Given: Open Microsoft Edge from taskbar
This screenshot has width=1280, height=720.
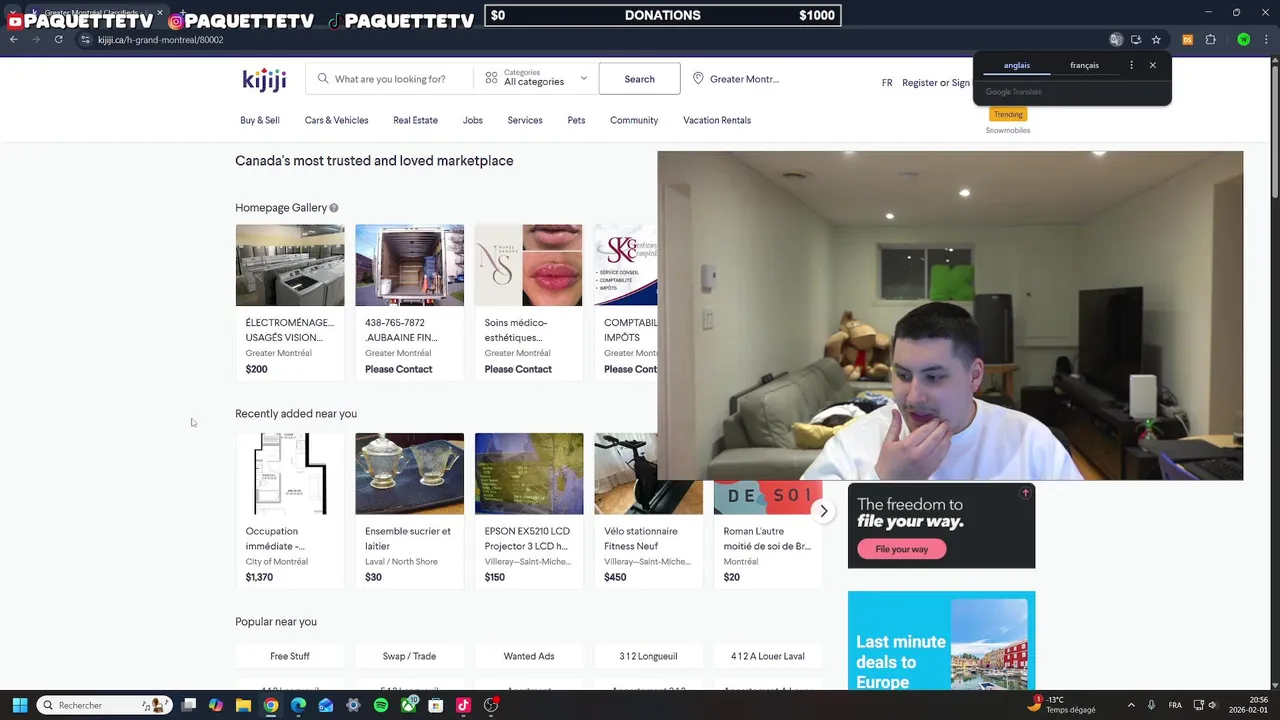Looking at the screenshot, I should coord(298,705).
